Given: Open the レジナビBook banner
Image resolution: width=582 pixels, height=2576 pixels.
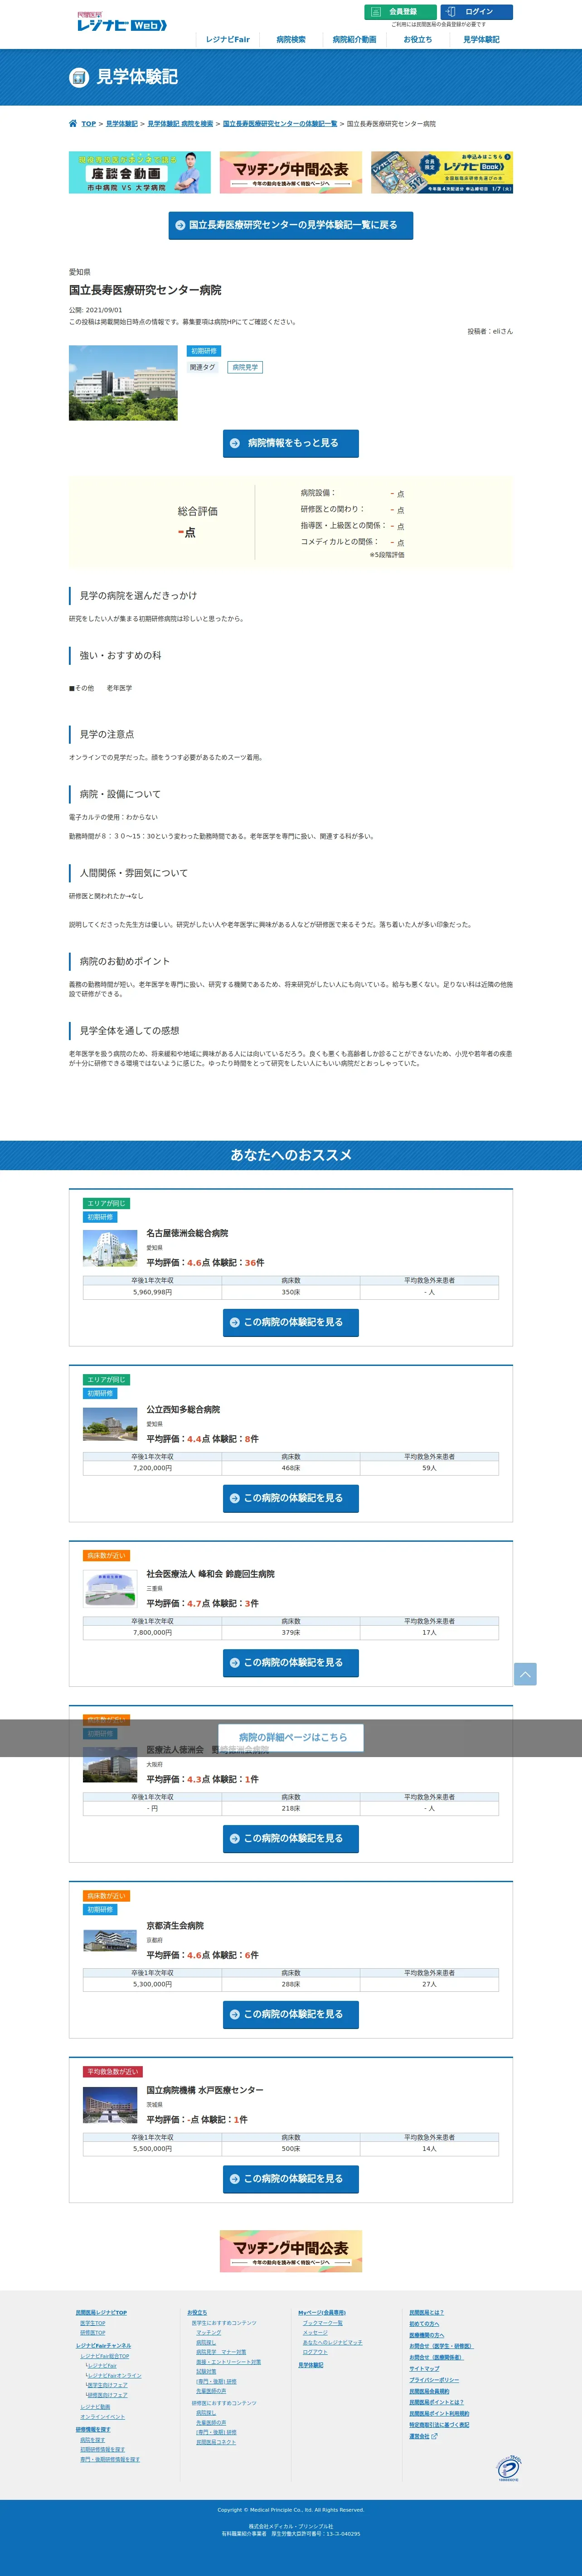Looking at the screenshot, I should (x=442, y=172).
